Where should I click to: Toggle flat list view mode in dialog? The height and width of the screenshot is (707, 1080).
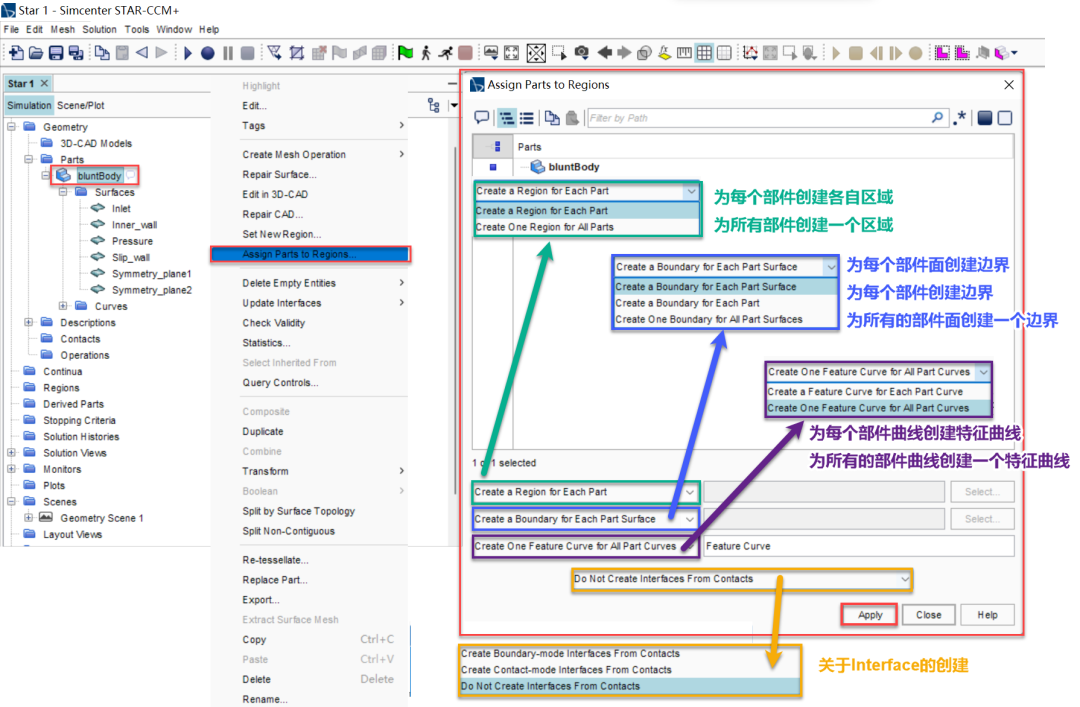tap(527, 118)
